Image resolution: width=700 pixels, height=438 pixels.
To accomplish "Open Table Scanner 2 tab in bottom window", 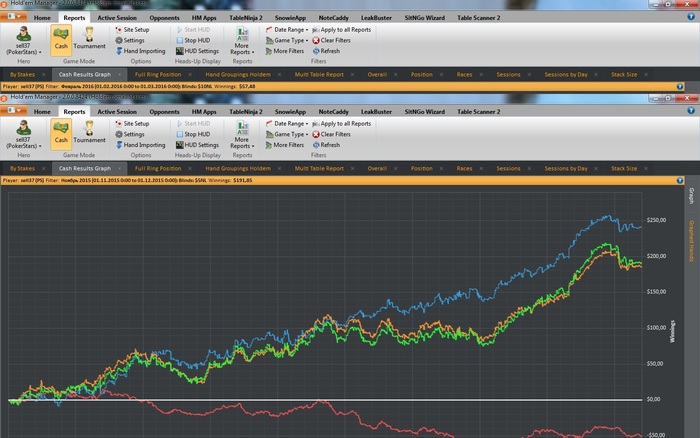I will pyautogui.click(x=479, y=112).
